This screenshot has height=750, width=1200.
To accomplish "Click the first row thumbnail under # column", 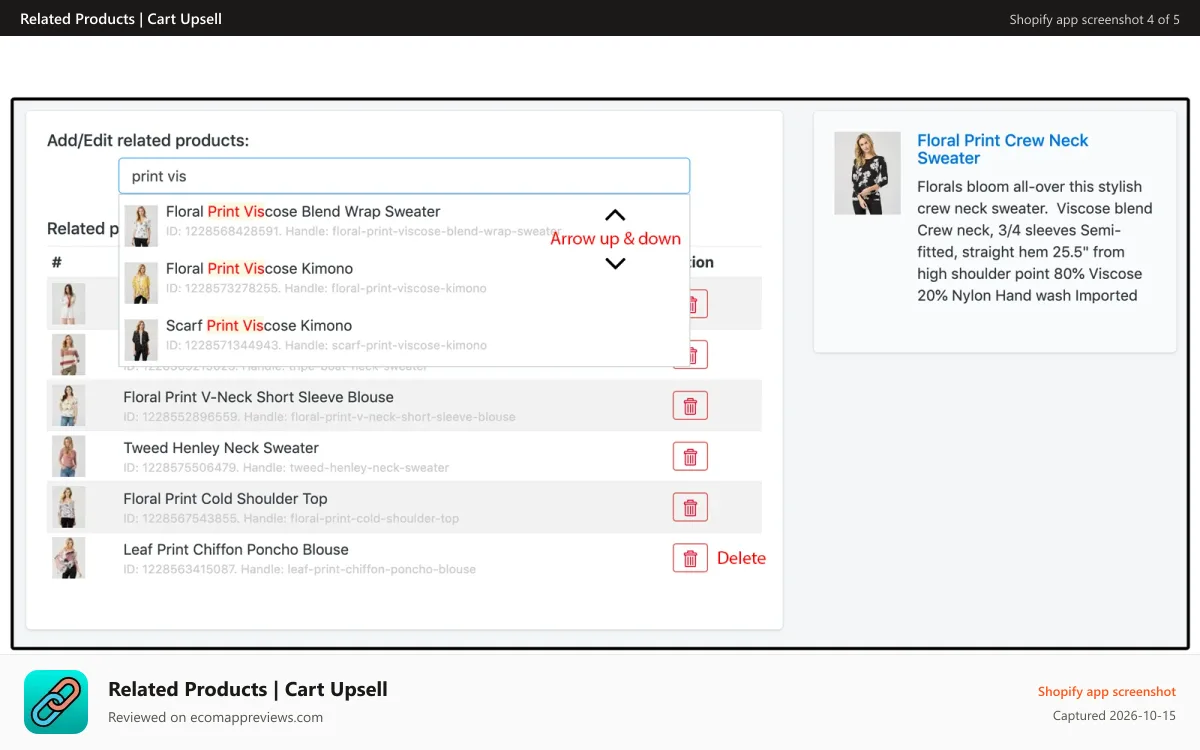I will click(69, 303).
